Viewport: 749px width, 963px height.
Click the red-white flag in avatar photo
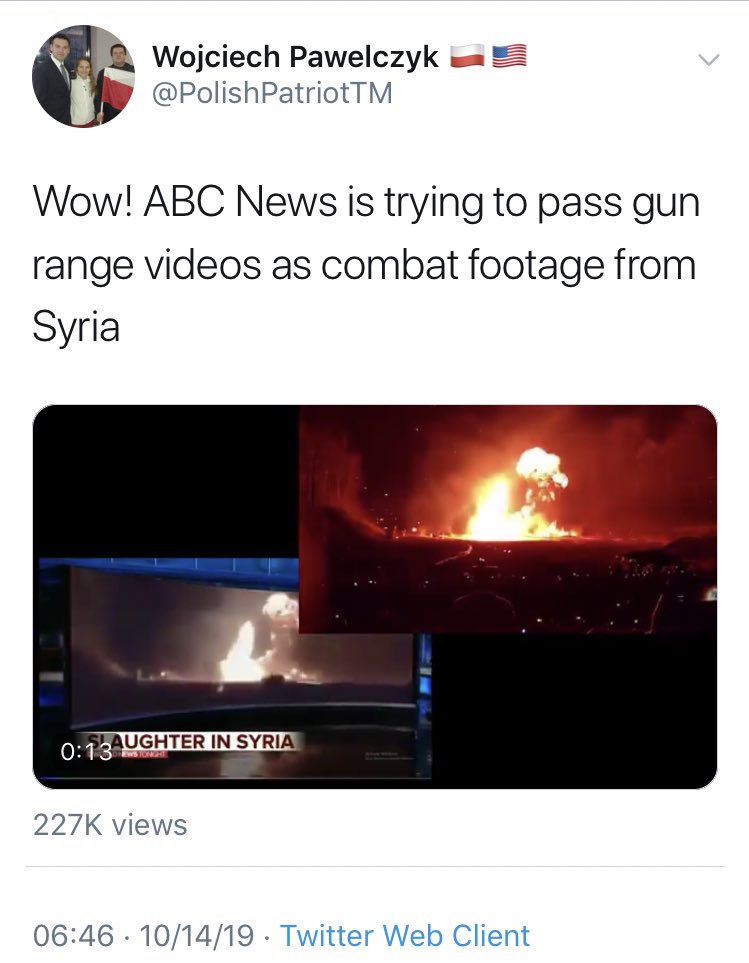click(x=118, y=85)
